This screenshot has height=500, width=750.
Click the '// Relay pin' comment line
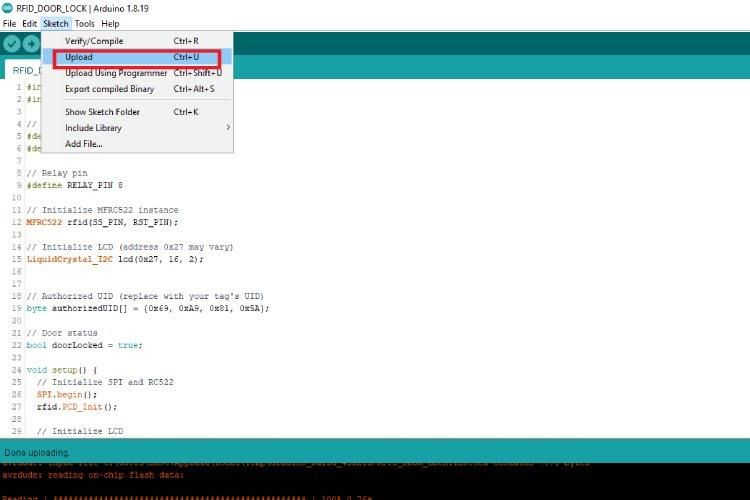click(x=57, y=173)
